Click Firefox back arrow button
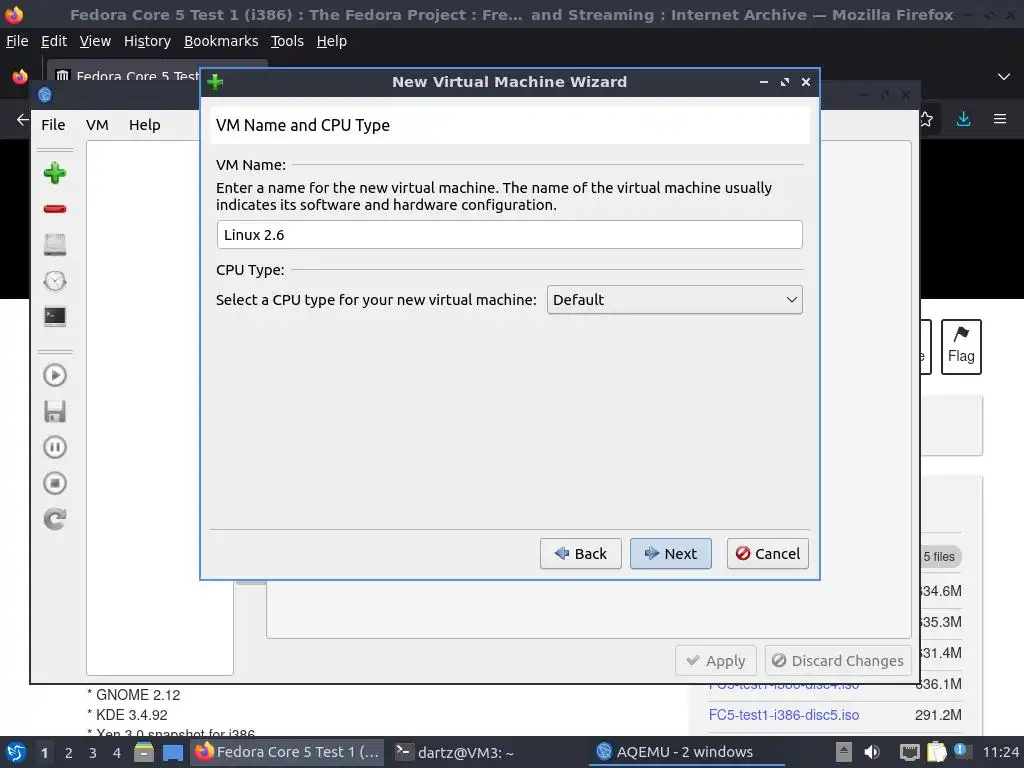1024x768 pixels. coord(22,120)
